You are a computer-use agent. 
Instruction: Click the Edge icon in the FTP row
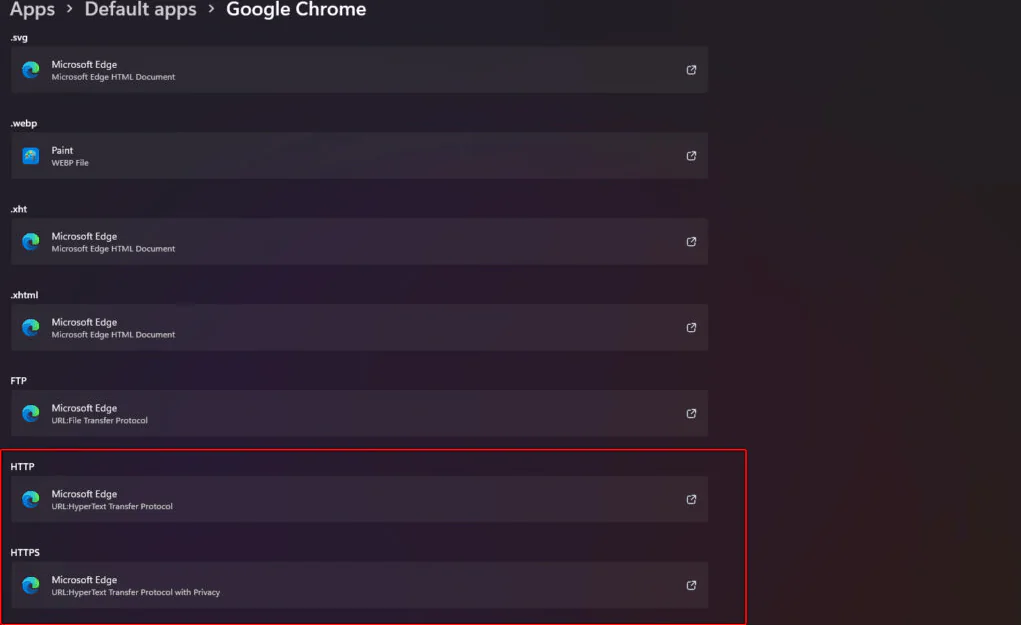tap(31, 414)
